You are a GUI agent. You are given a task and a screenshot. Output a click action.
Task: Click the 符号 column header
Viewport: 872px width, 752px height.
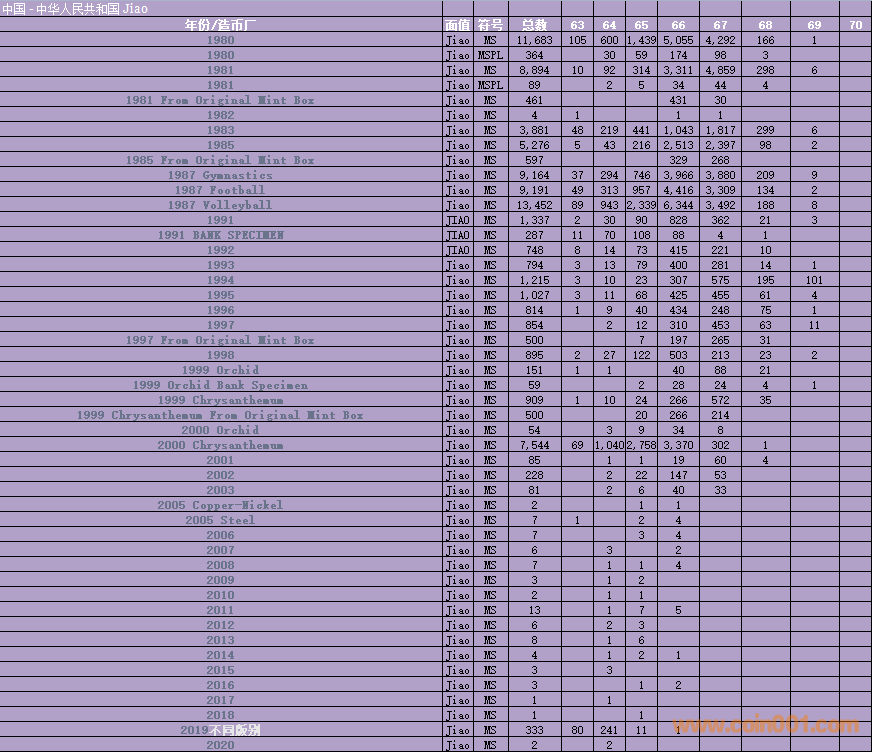(490, 24)
